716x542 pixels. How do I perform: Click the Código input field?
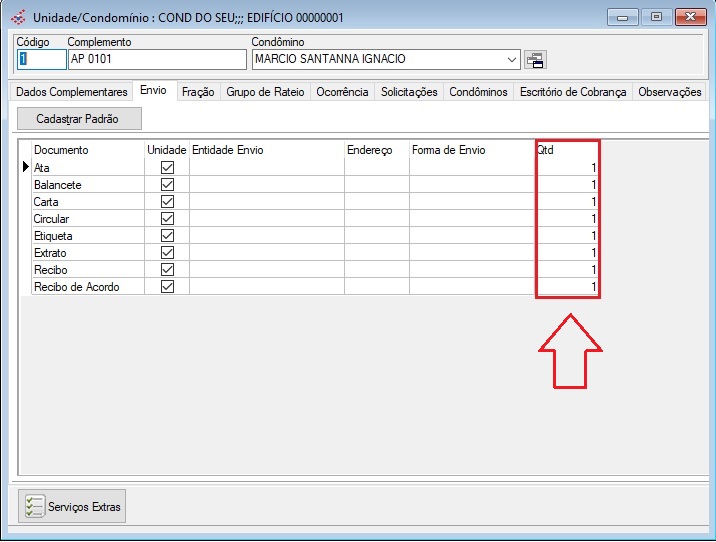coord(40,60)
